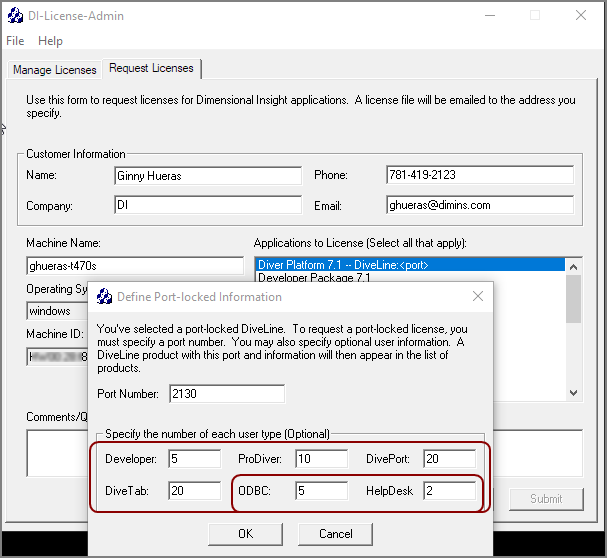Click the DivePort user count field
Screen dimensions: 607x558
pos(449,459)
